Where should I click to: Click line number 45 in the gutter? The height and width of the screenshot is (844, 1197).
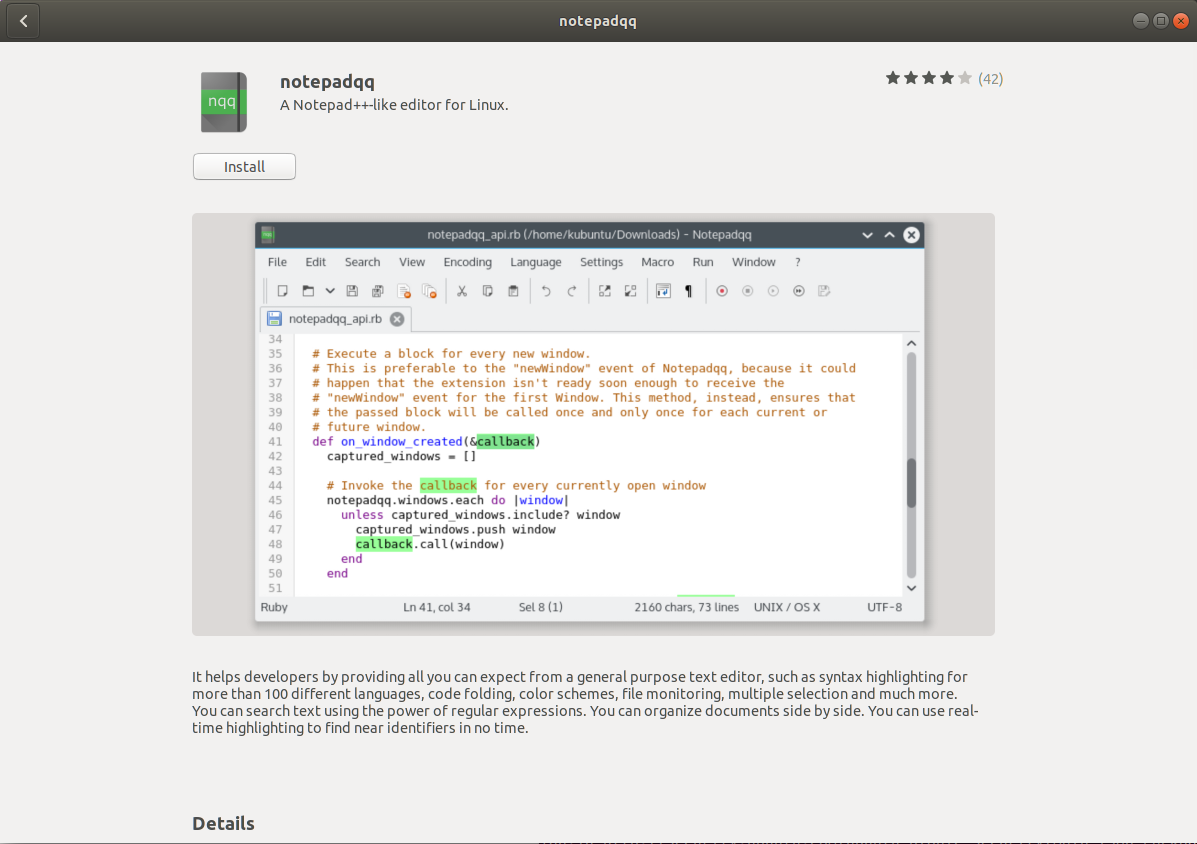(275, 501)
